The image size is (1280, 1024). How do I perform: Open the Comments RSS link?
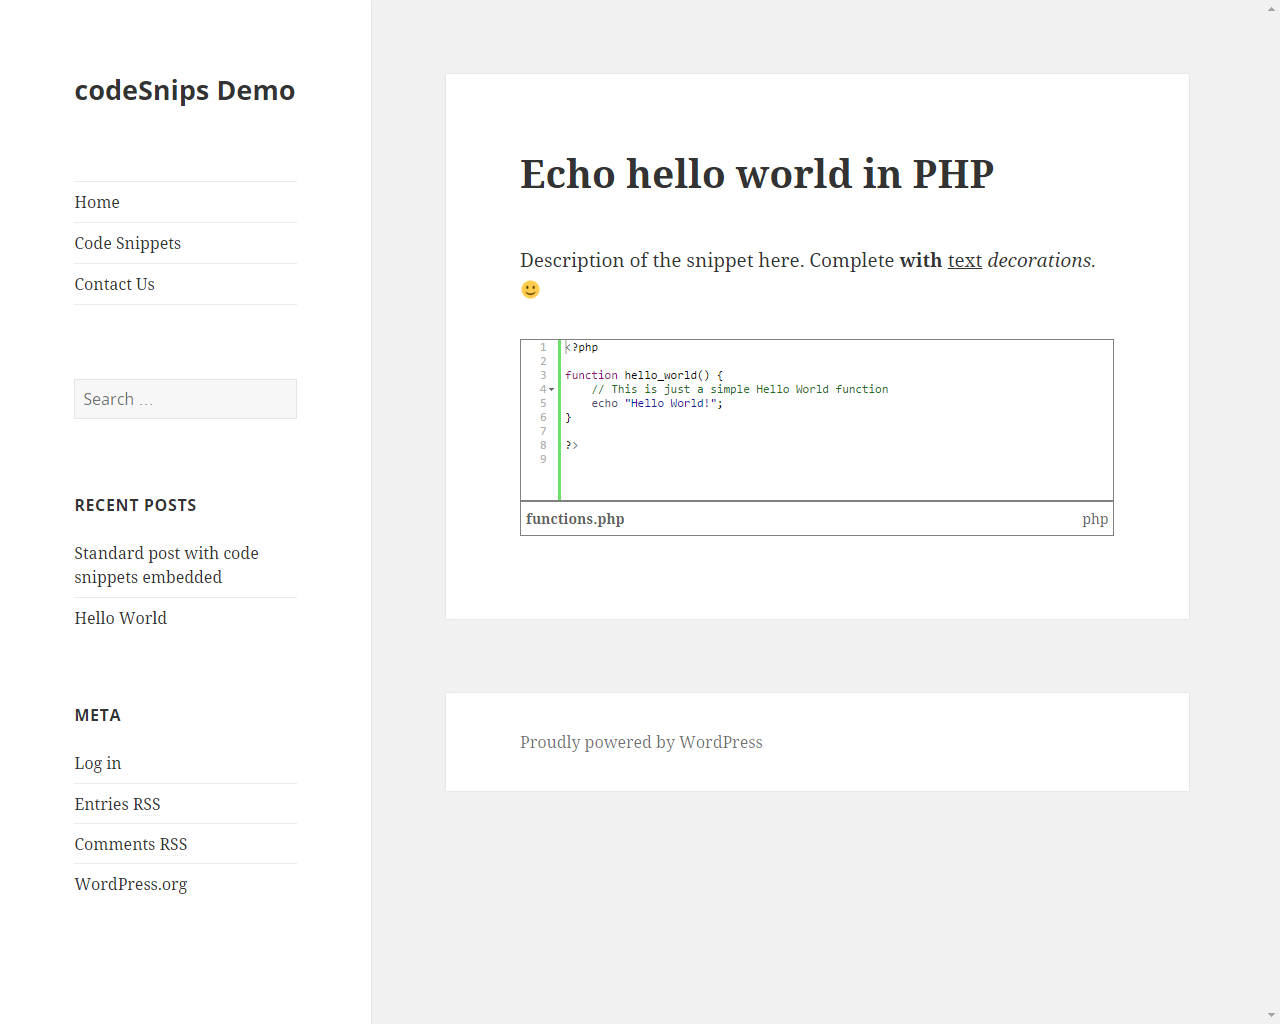131,844
